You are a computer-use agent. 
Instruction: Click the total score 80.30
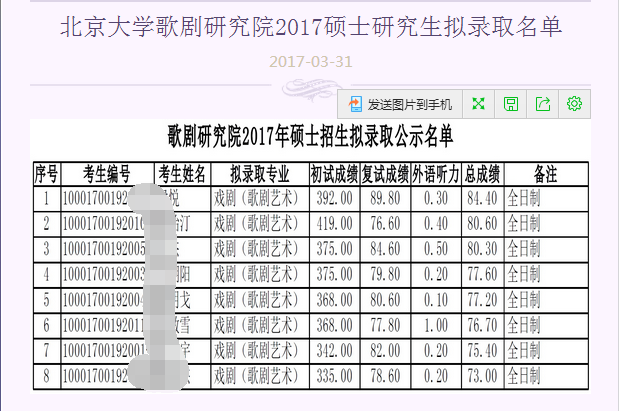tap(482, 249)
